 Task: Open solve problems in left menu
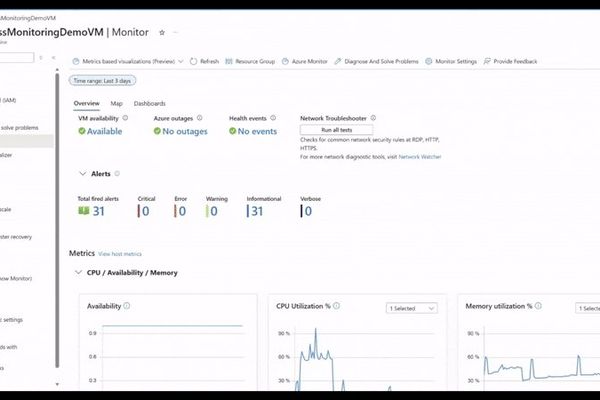point(19,128)
